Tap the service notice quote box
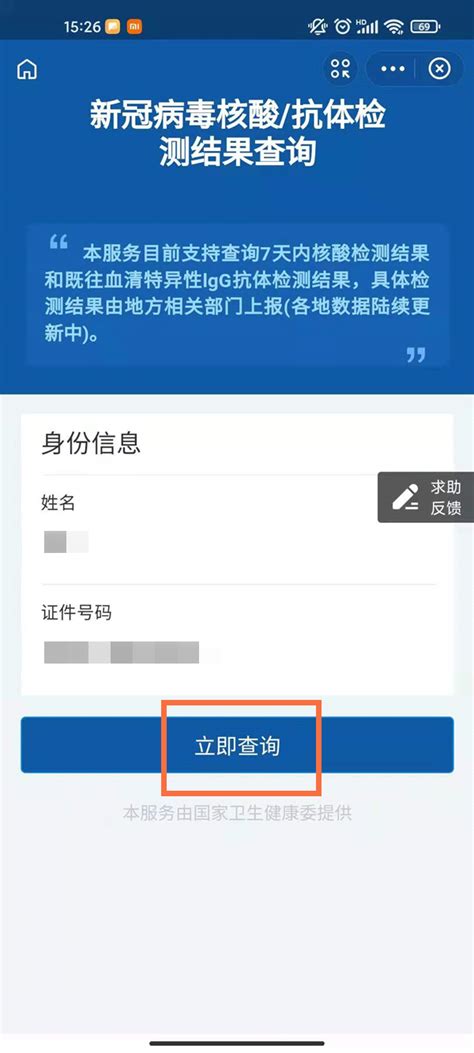 click(x=237, y=295)
